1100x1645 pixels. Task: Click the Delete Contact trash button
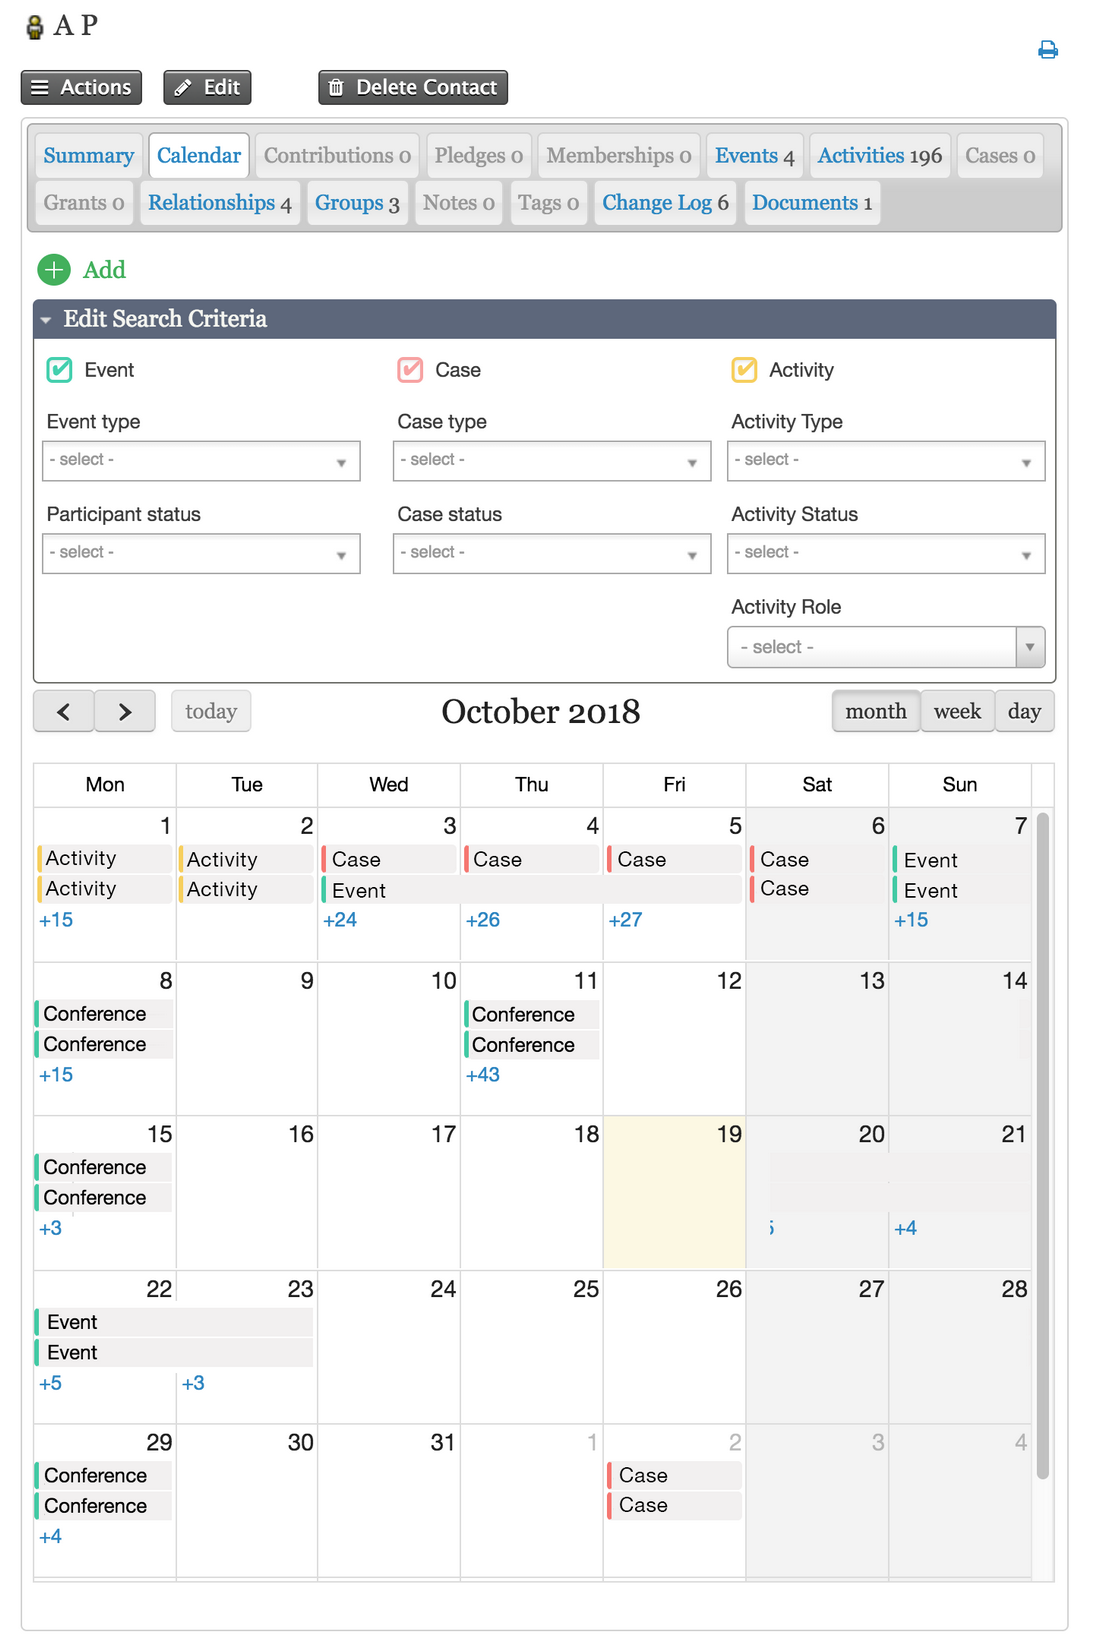coord(413,87)
